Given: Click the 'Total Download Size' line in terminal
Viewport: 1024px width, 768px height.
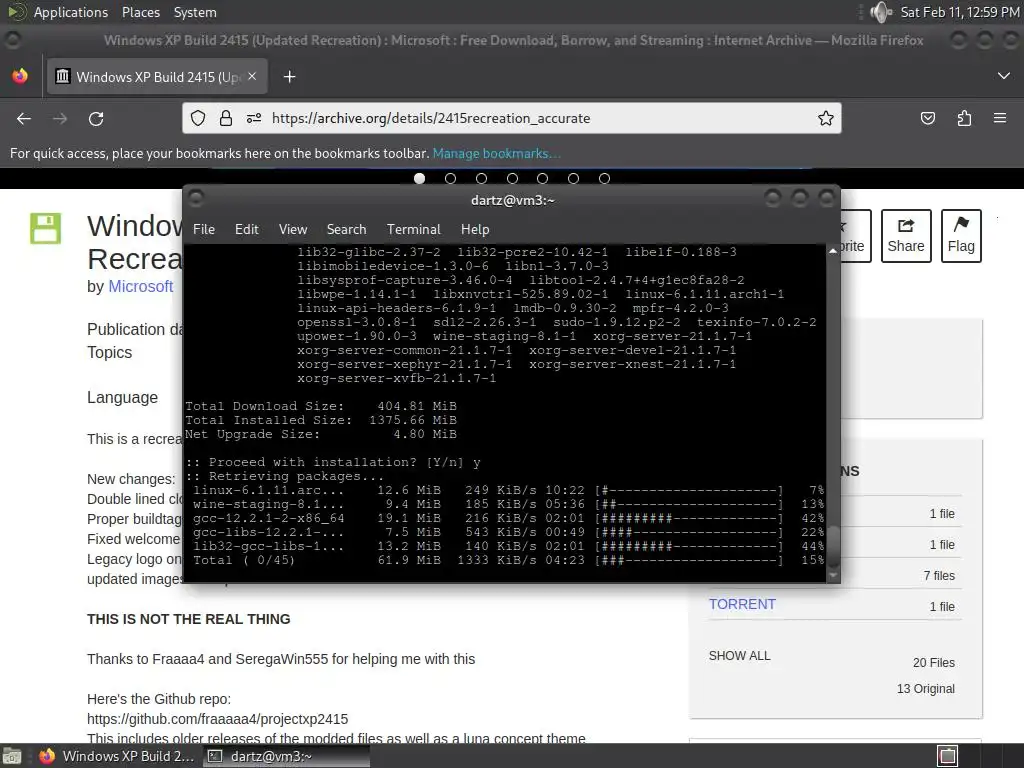Looking at the screenshot, I should pos(321,406).
